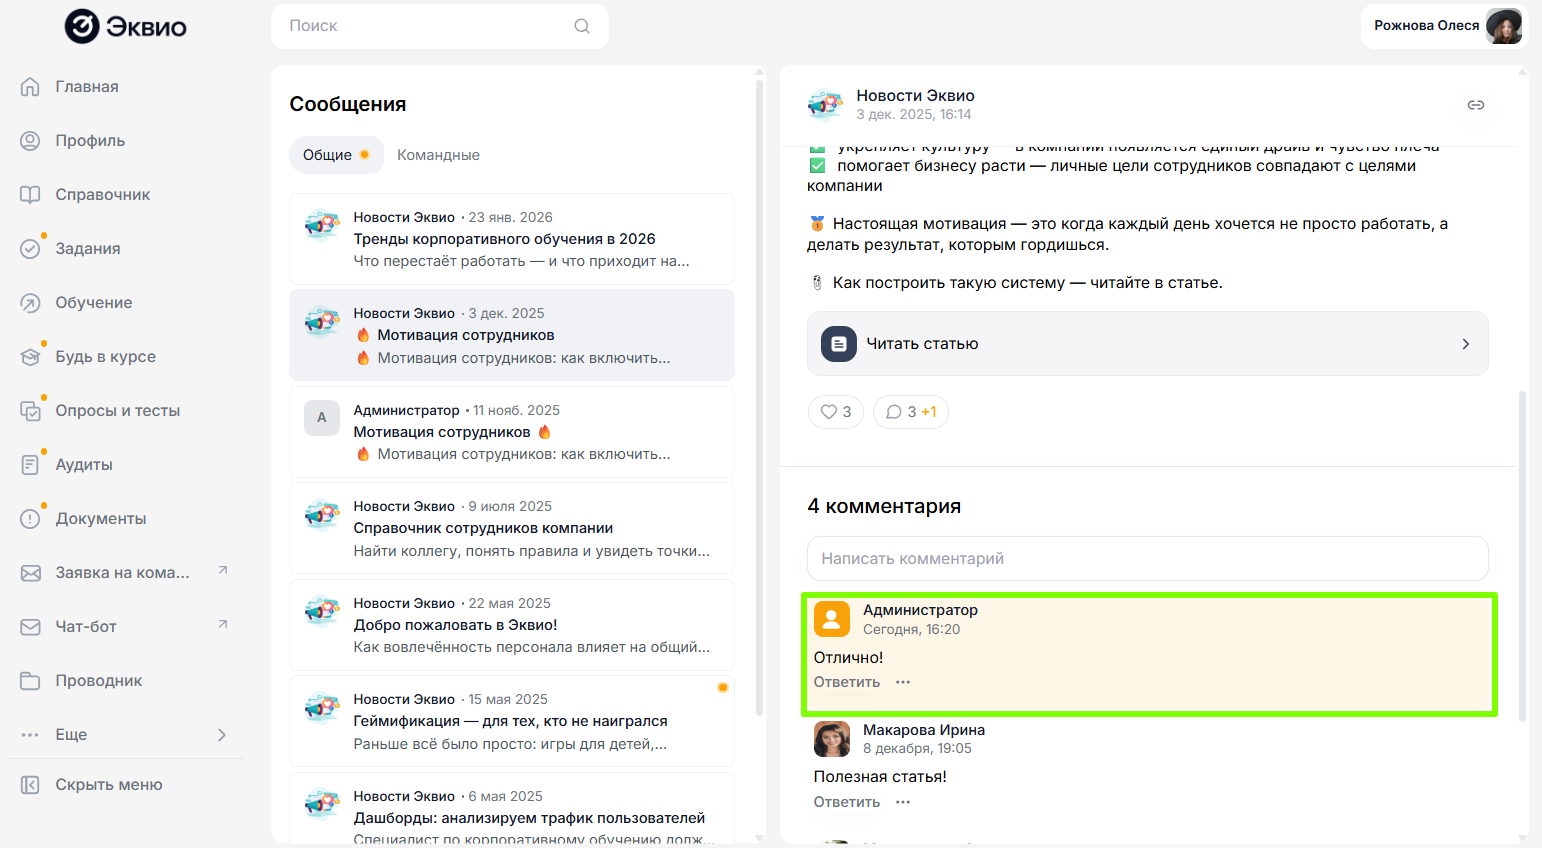Click Администратор avatar in the comment
Image resolution: width=1542 pixels, height=848 pixels.
click(832, 619)
